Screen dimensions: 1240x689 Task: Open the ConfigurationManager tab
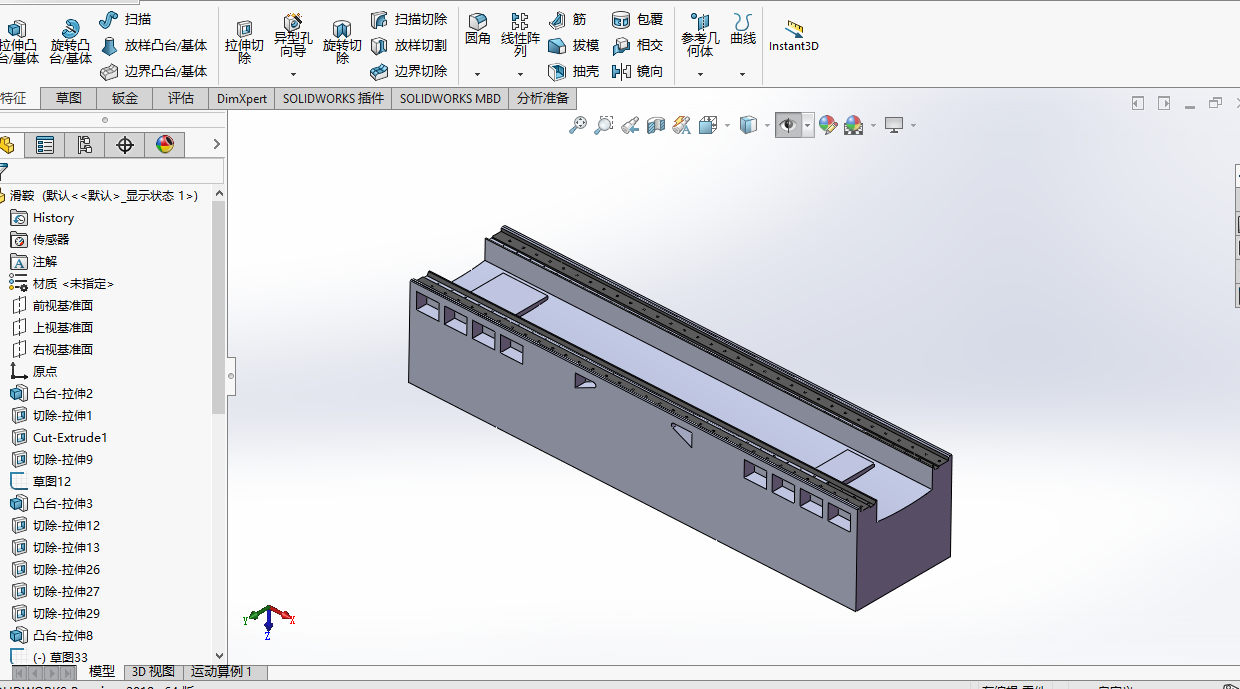(x=85, y=145)
